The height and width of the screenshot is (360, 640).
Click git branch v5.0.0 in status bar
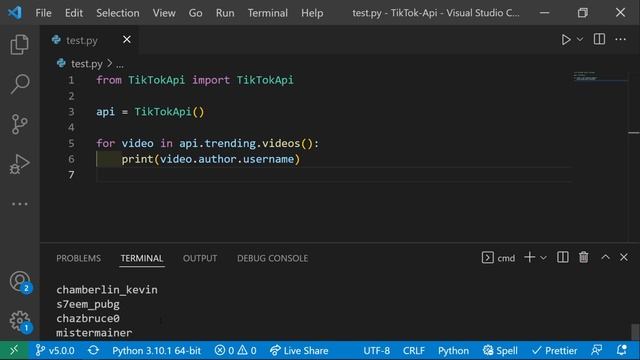(x=55, y=351)
